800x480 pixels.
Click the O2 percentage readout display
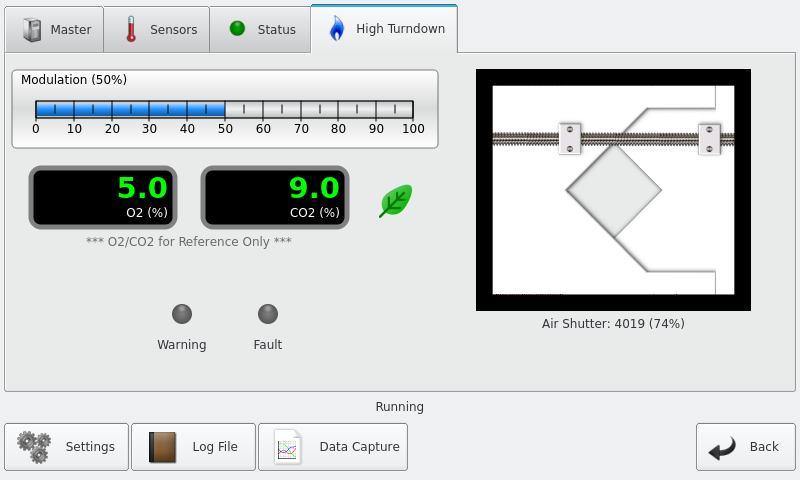pos(102,197)
